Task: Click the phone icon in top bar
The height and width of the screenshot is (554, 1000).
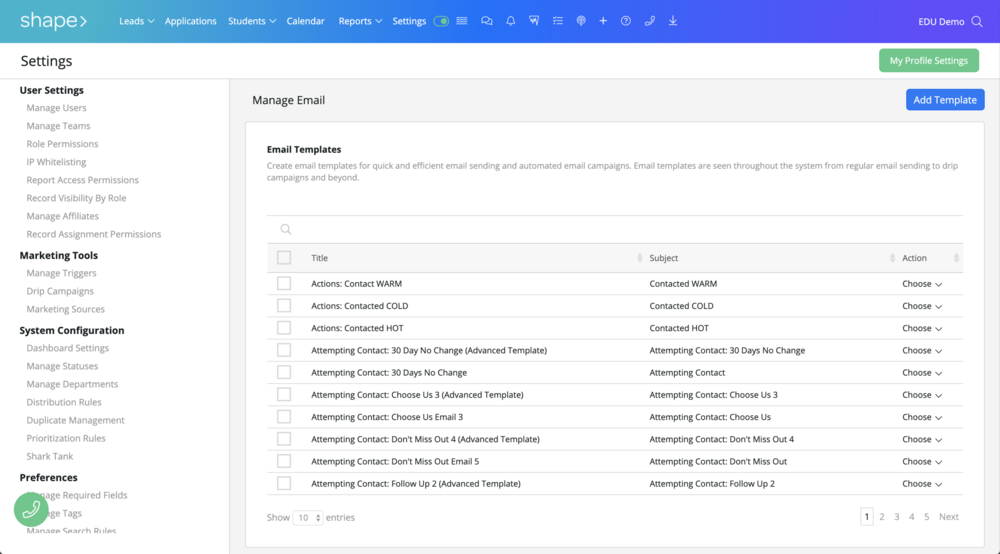Action: click(649, 21)
